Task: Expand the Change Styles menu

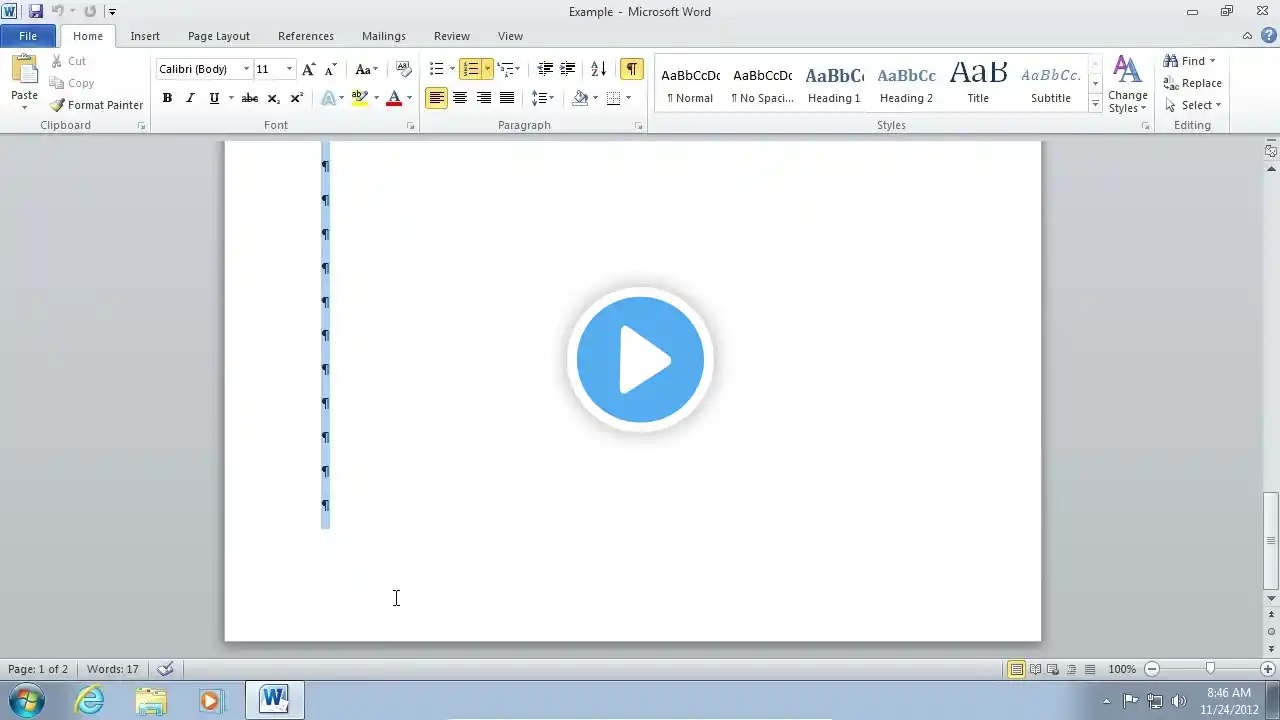Action: click(x=1128, y=84)
